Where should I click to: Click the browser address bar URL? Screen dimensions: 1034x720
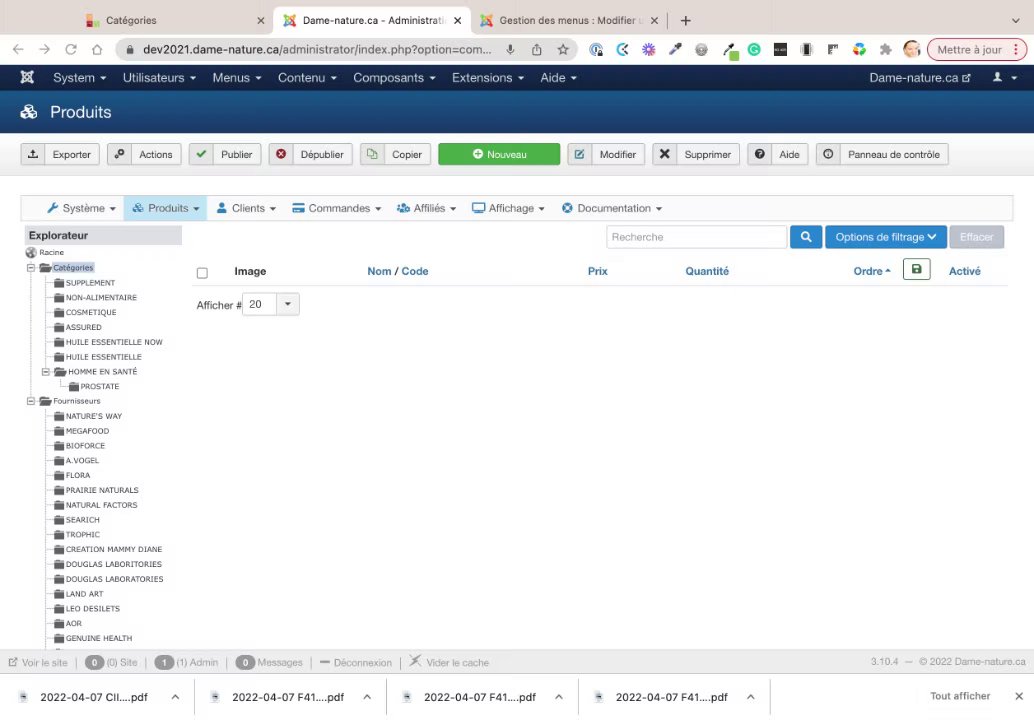(x=317, y=49)
